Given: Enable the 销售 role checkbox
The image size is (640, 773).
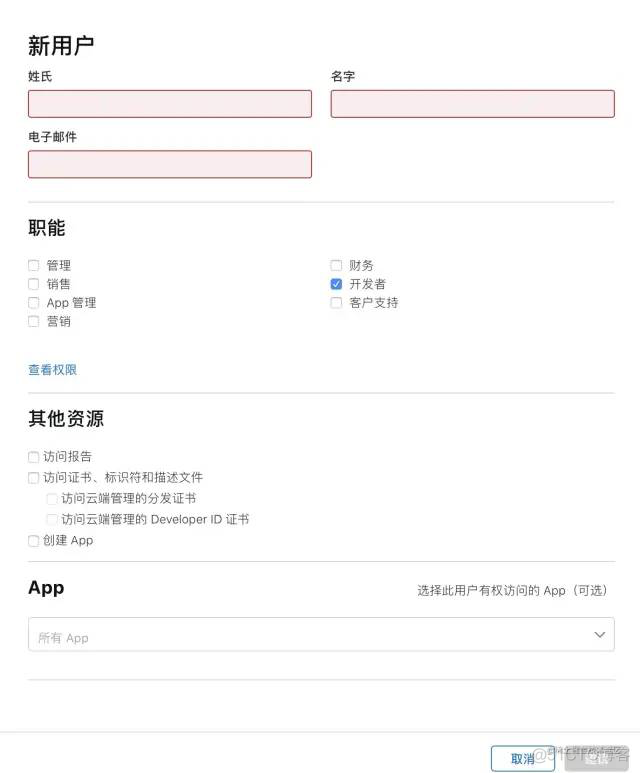Looking at the screenshot, I should (x=34, y=284).
